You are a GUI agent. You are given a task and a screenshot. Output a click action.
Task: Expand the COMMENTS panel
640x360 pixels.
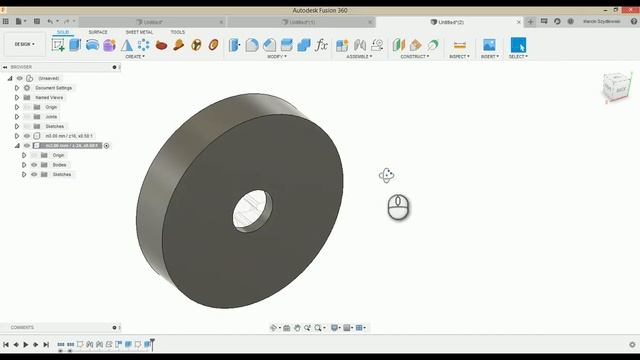(x=114, y=327)
